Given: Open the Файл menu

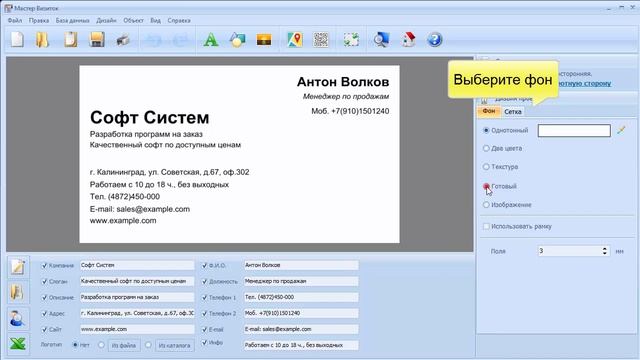Looking at the screenshot, I should [x=15, y=20].
